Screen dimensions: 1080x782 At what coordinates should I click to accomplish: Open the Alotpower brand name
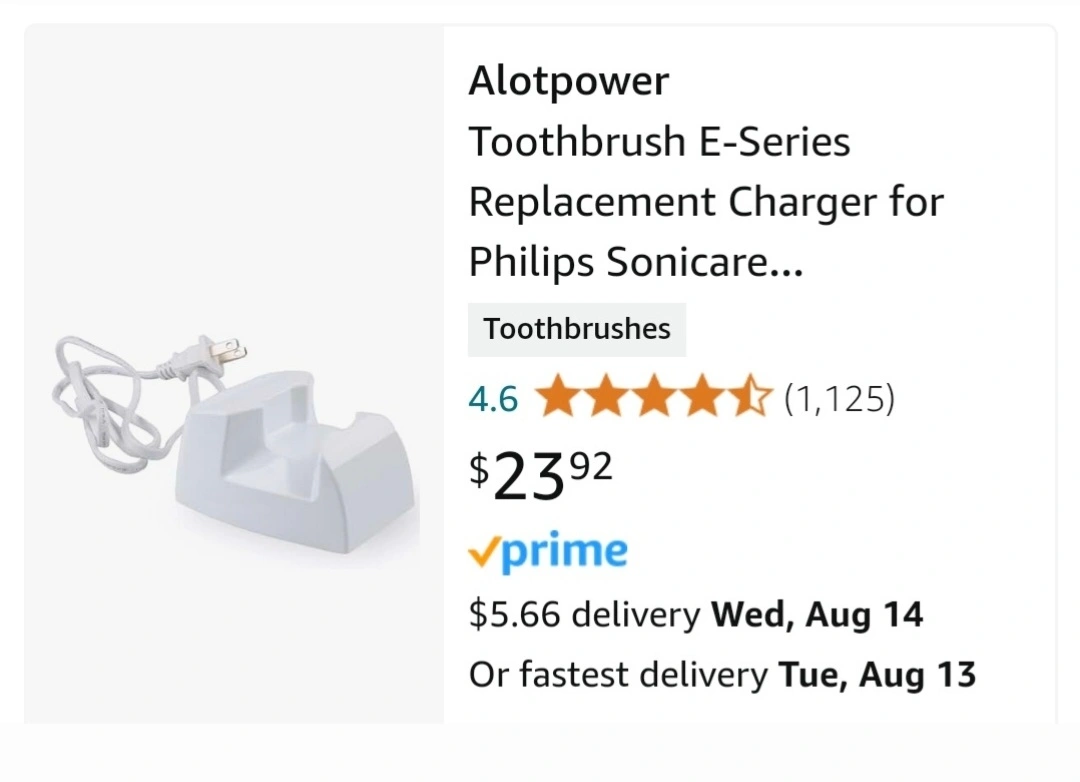(568, 81)
